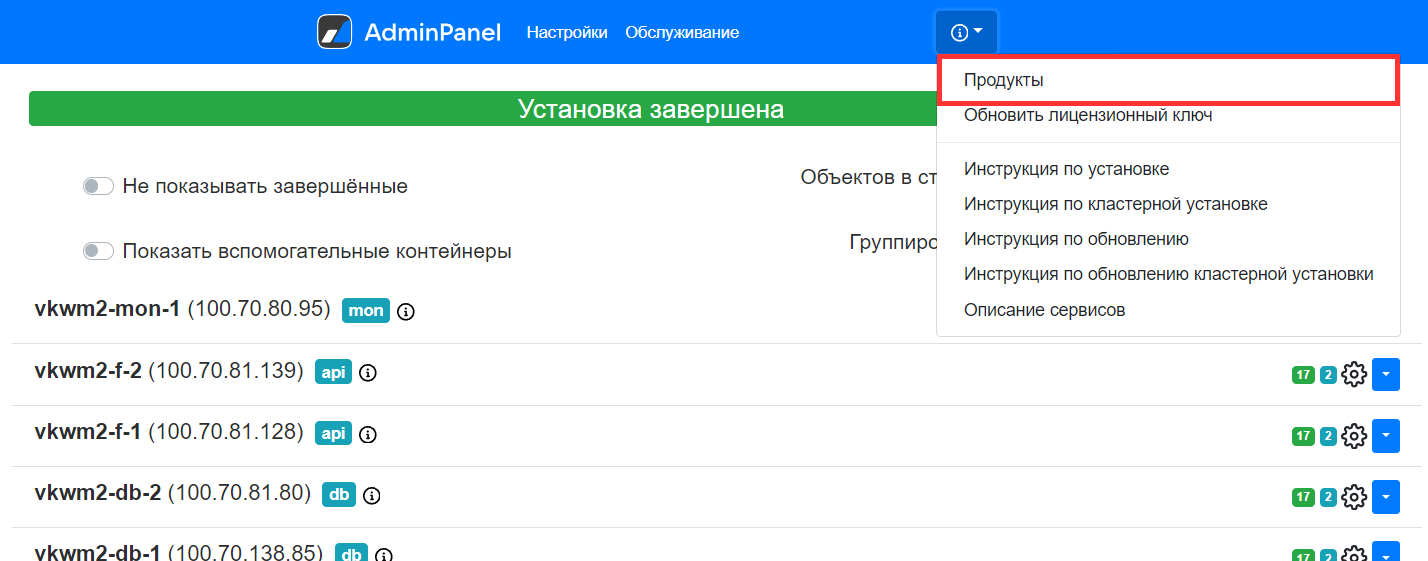Open gear settings for vkwm2-f-1
The image size is (1428, 561).
[1354, 436]
